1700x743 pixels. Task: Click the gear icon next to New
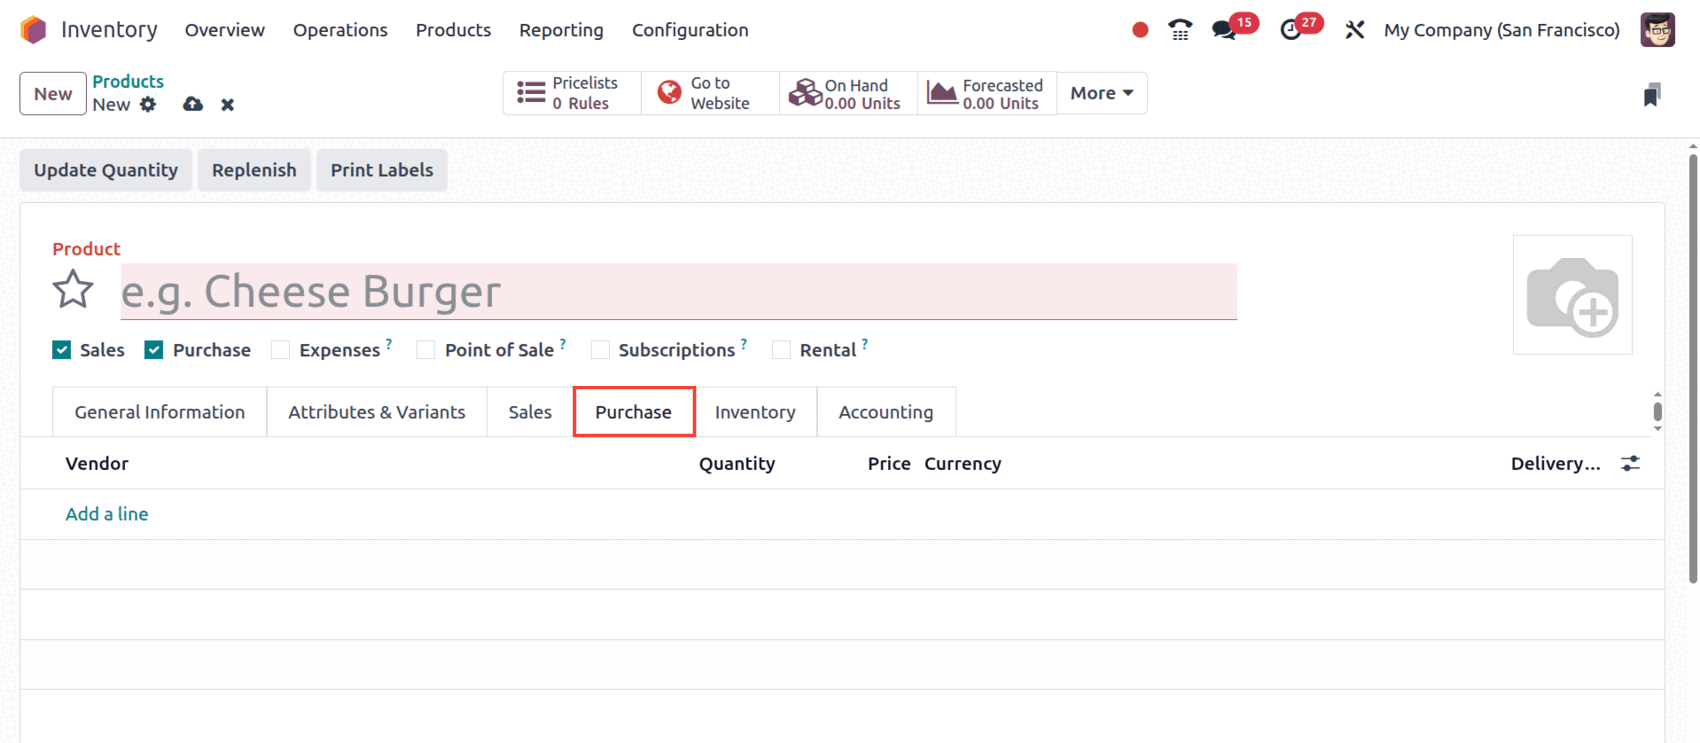tap(148, 104)
